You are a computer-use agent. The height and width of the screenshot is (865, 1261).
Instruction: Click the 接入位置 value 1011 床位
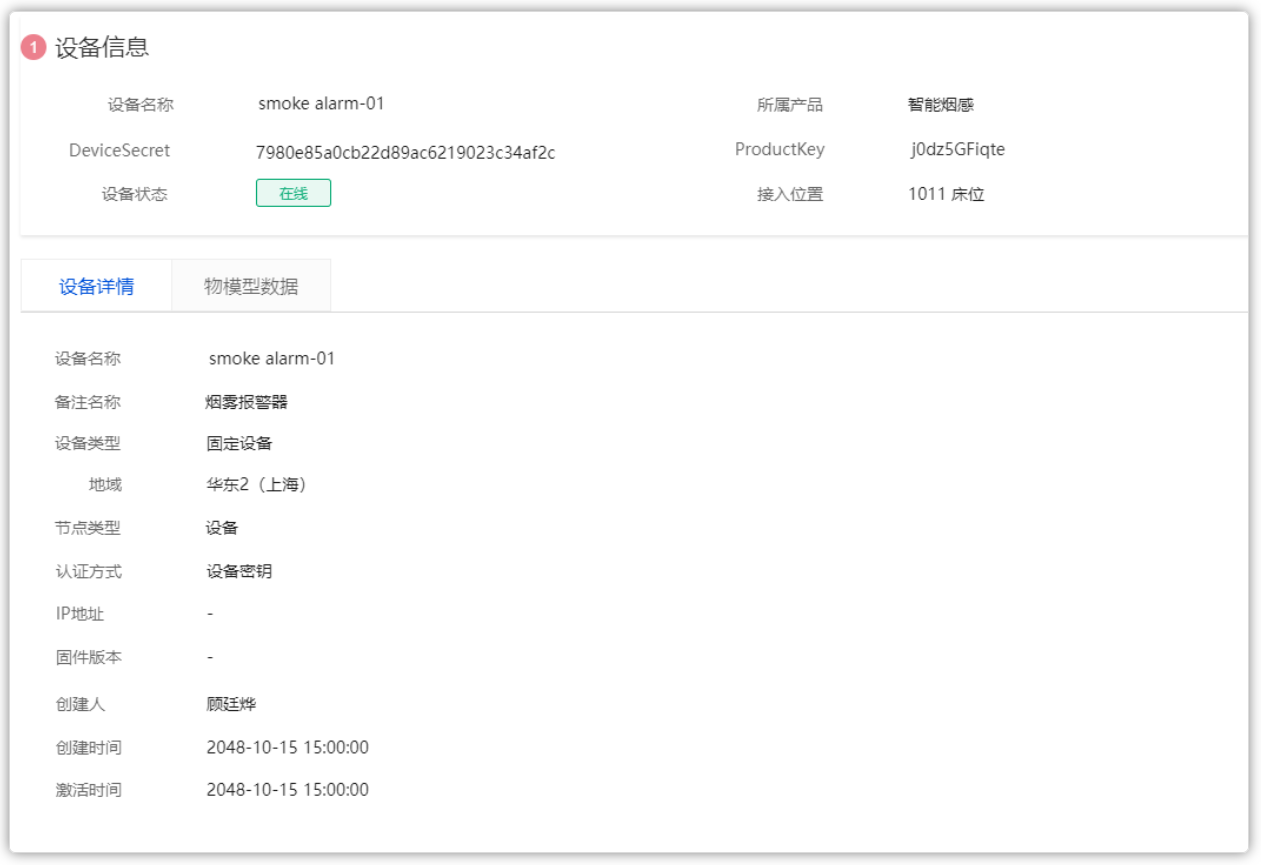tap(946, 194)
